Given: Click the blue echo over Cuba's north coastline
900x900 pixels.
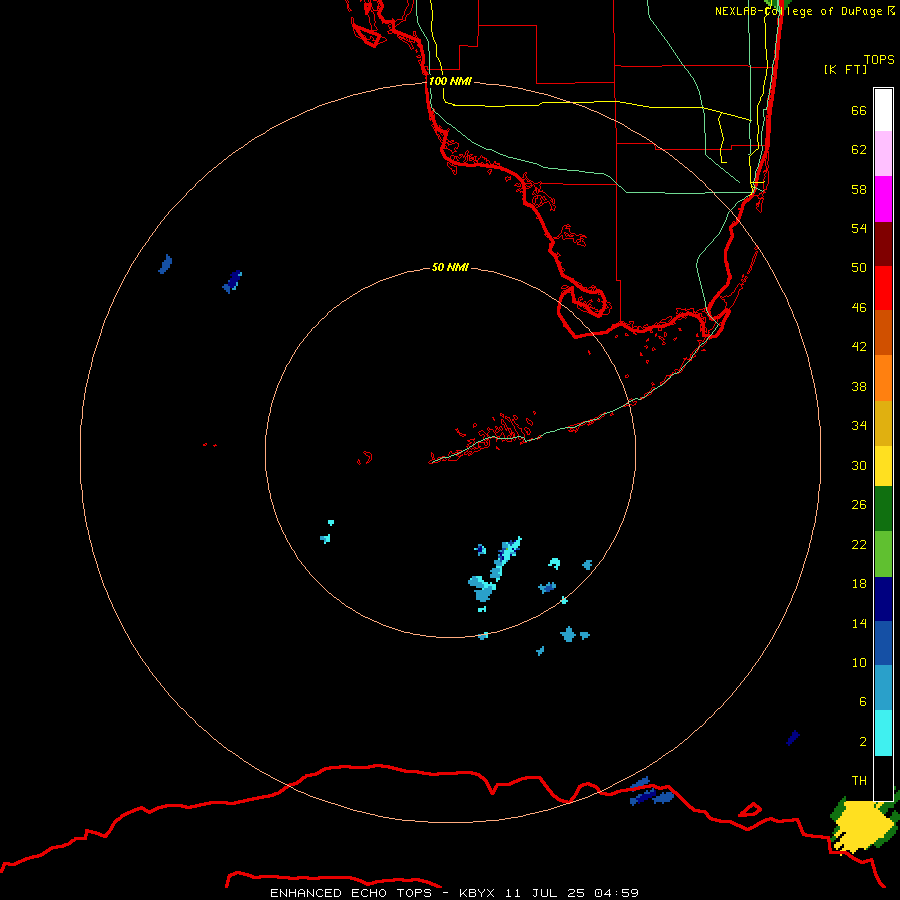Looking at the screenshot, I should pyautogui.click(x=651, y=793).
